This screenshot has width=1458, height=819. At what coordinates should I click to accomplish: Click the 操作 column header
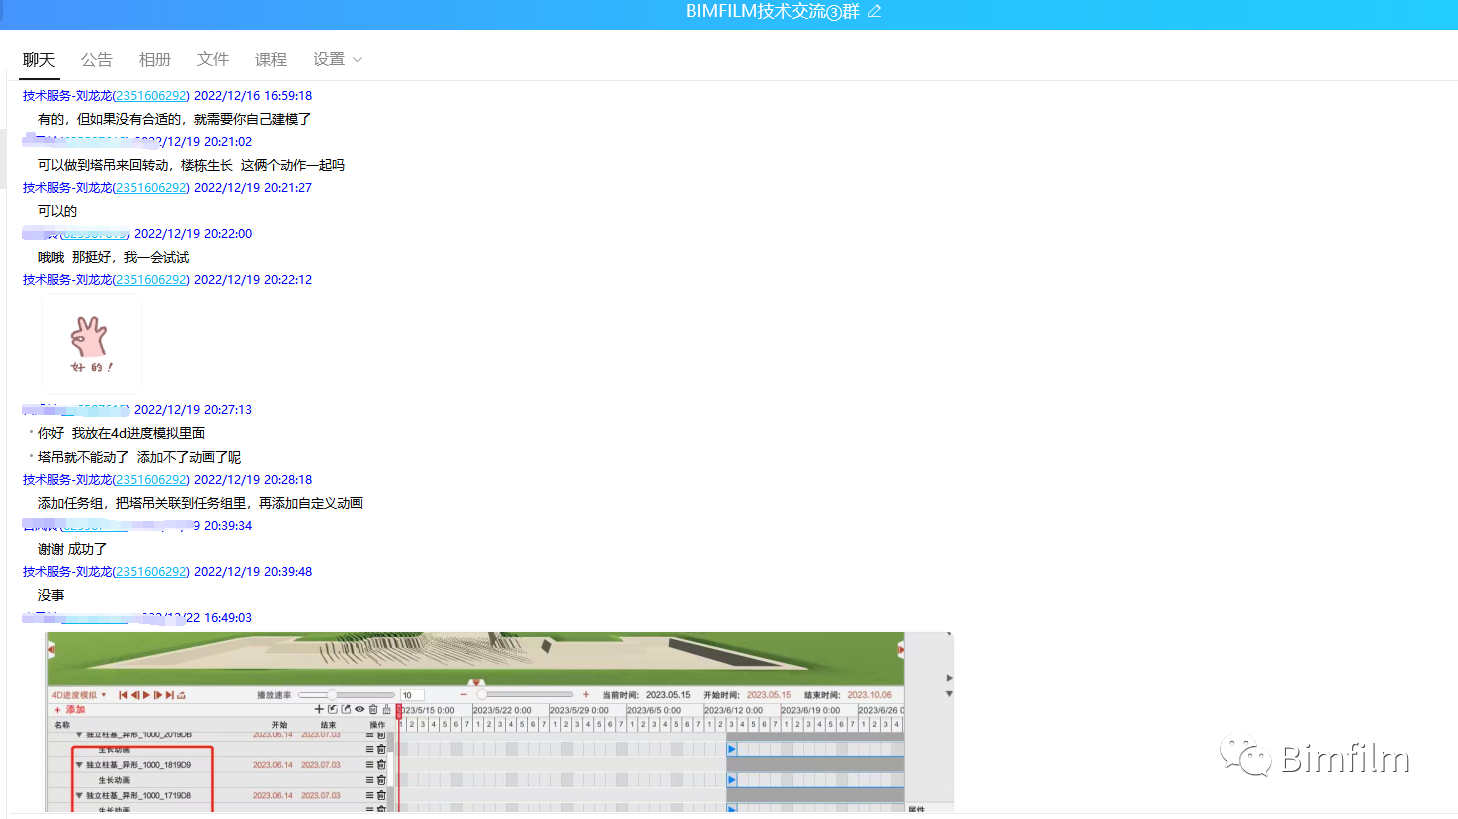(377, 725)
